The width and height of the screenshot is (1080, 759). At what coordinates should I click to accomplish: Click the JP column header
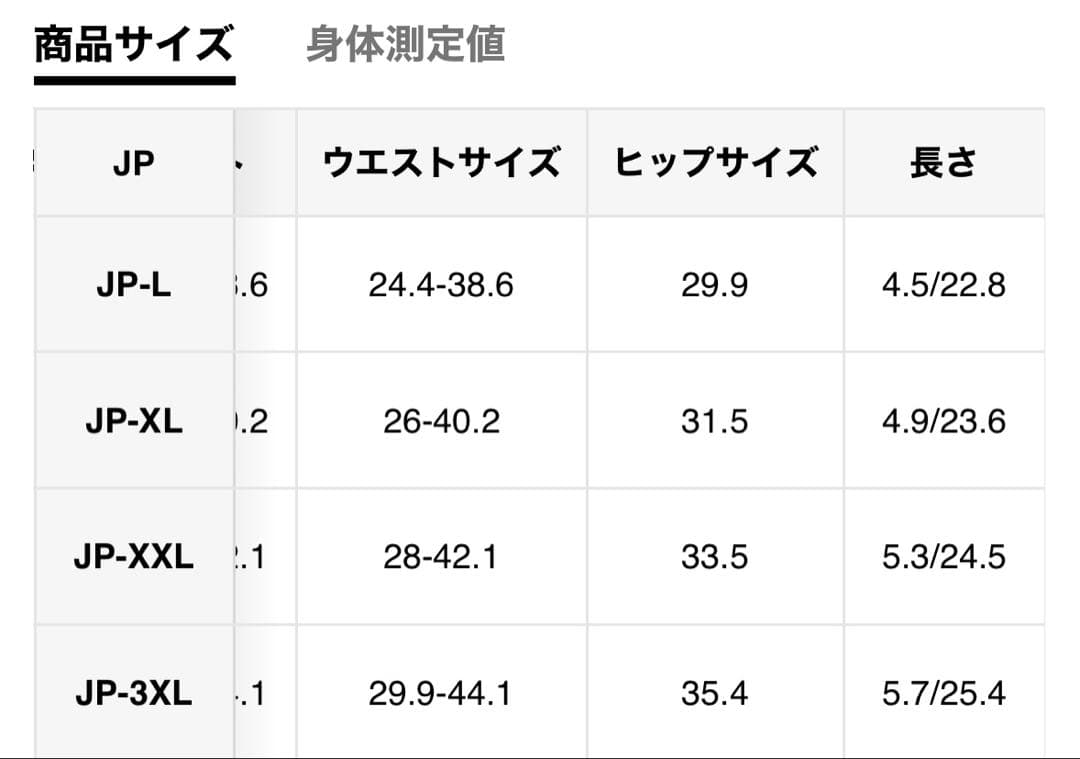[134, 163]
